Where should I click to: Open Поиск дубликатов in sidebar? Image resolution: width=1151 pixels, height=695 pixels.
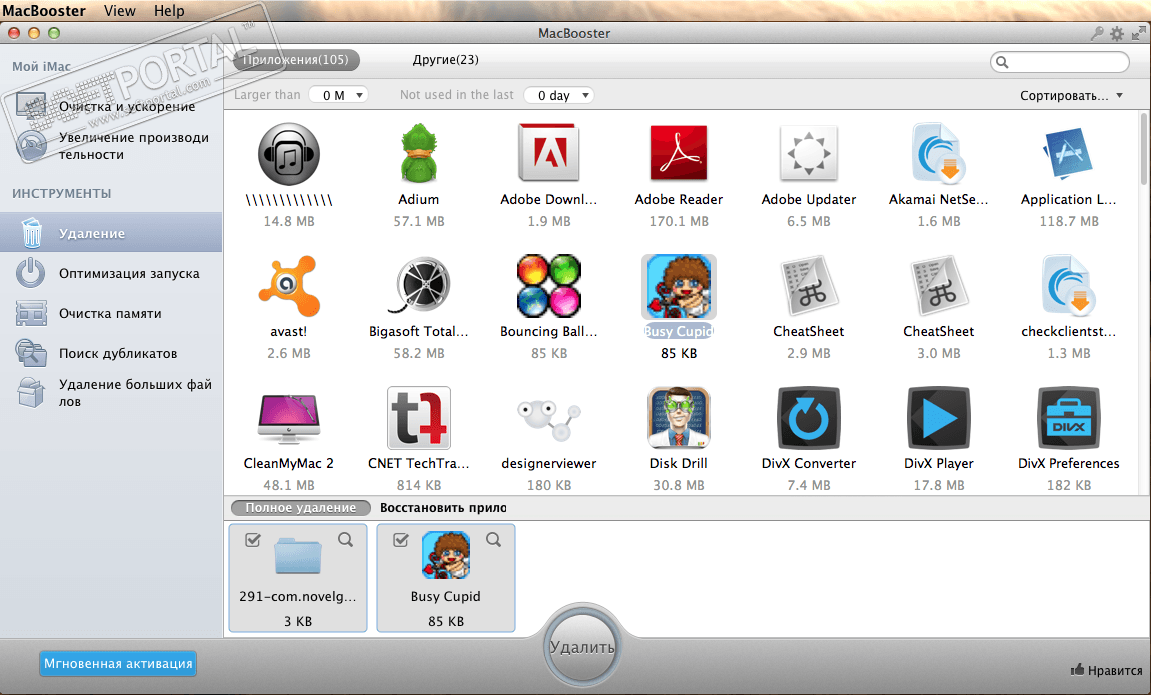(111, 353)
